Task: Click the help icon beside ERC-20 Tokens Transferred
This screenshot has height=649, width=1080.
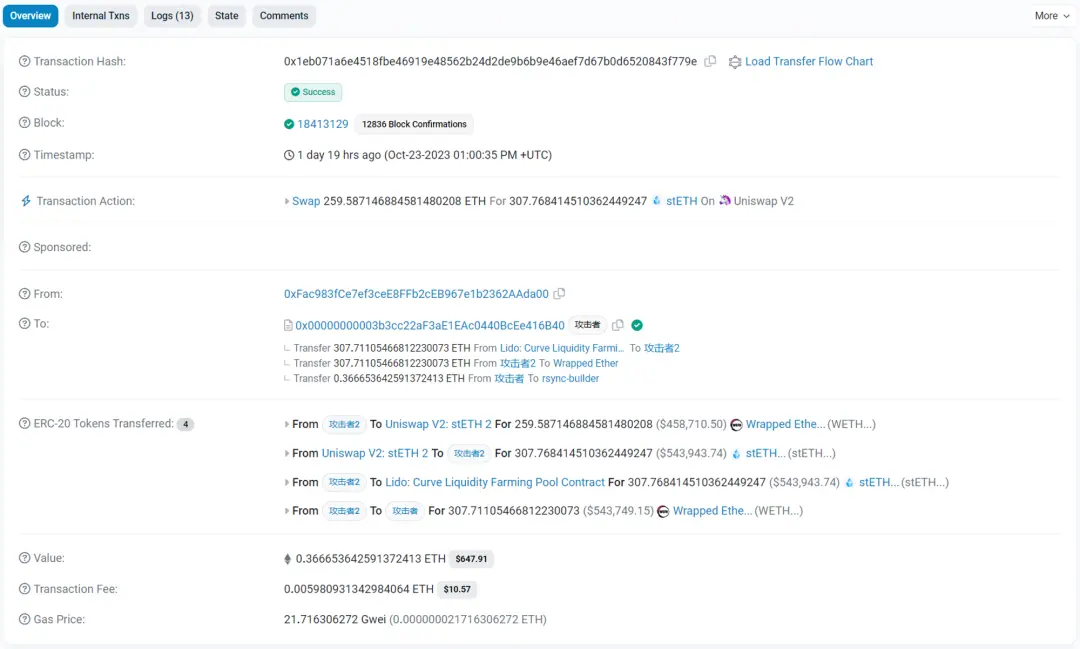Action: point(25,424)
